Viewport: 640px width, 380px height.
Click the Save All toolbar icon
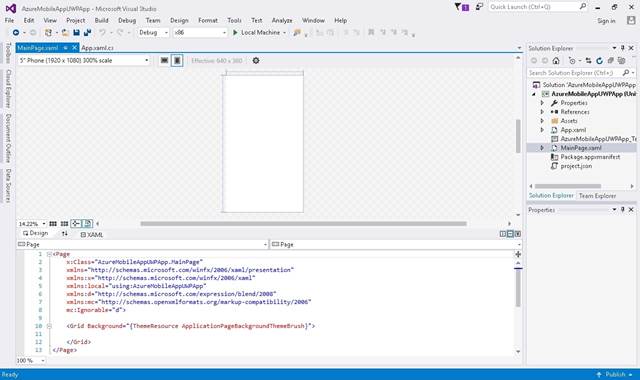click(87, 32)
